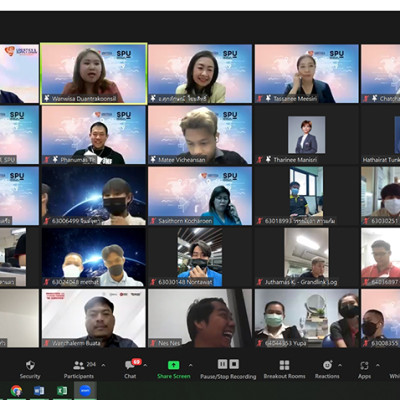
Task: Click the muted mic icon beside Tassanee Meesiri
Action: [260, 99]
